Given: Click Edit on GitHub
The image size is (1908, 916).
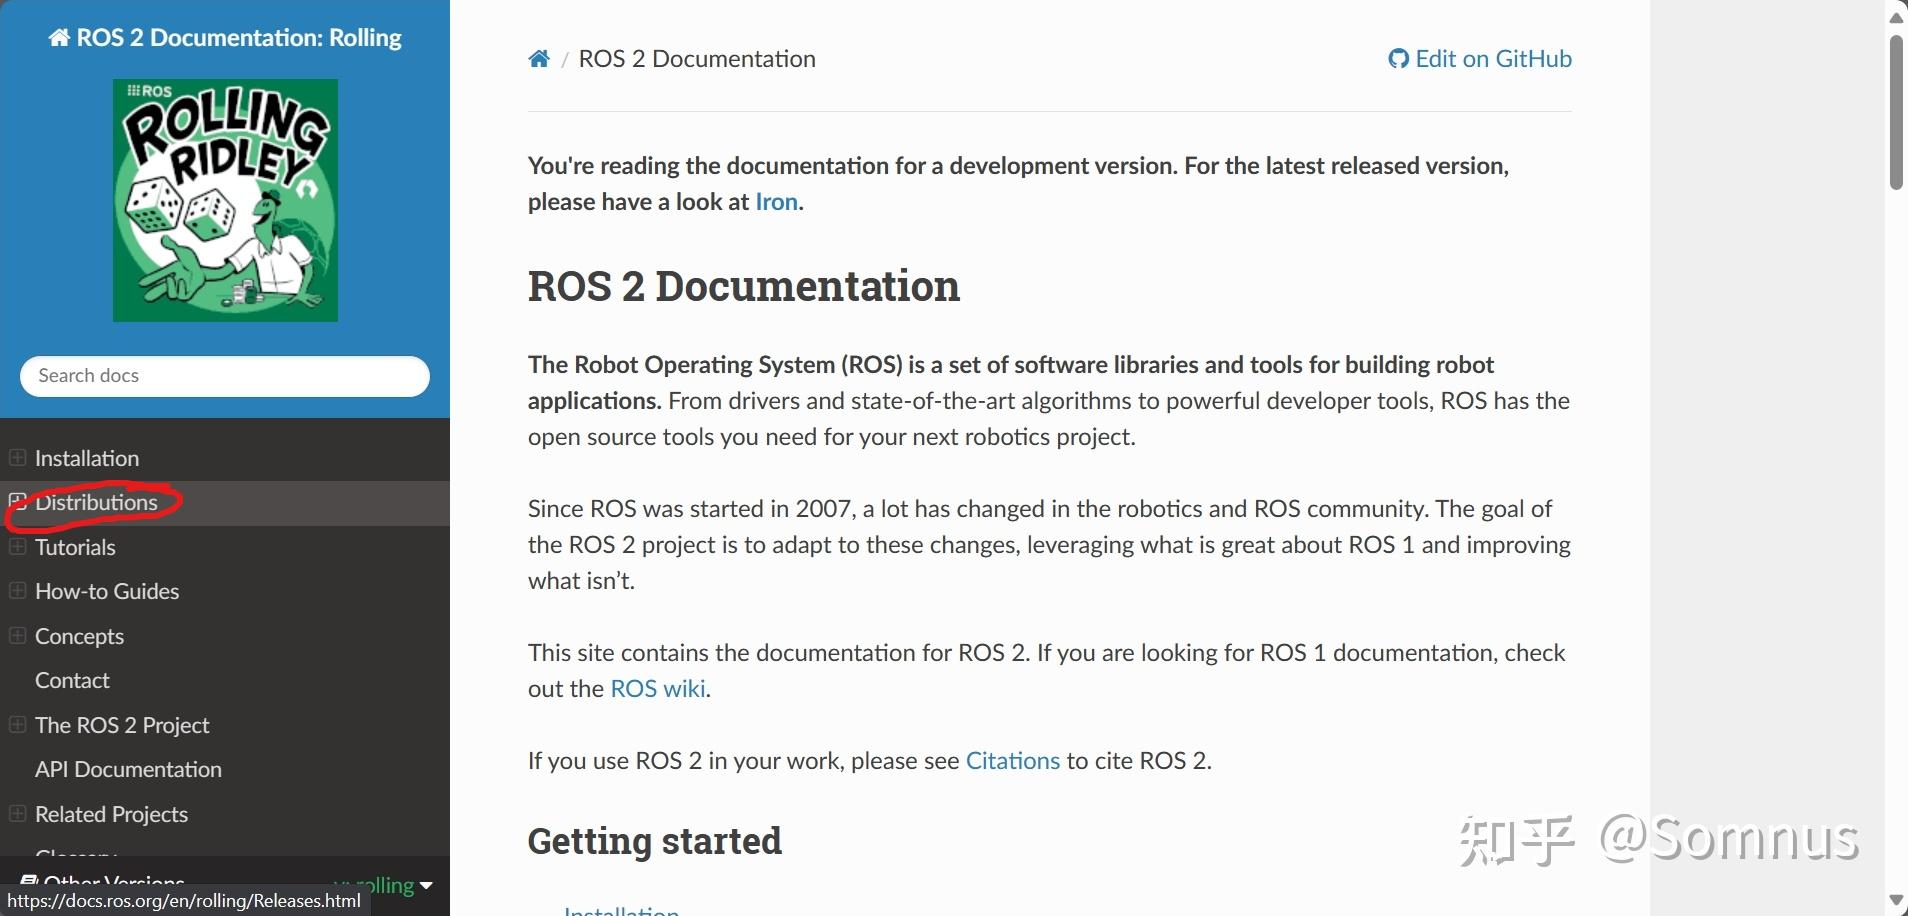Looking at the screenshot, I should [1492, 58].
